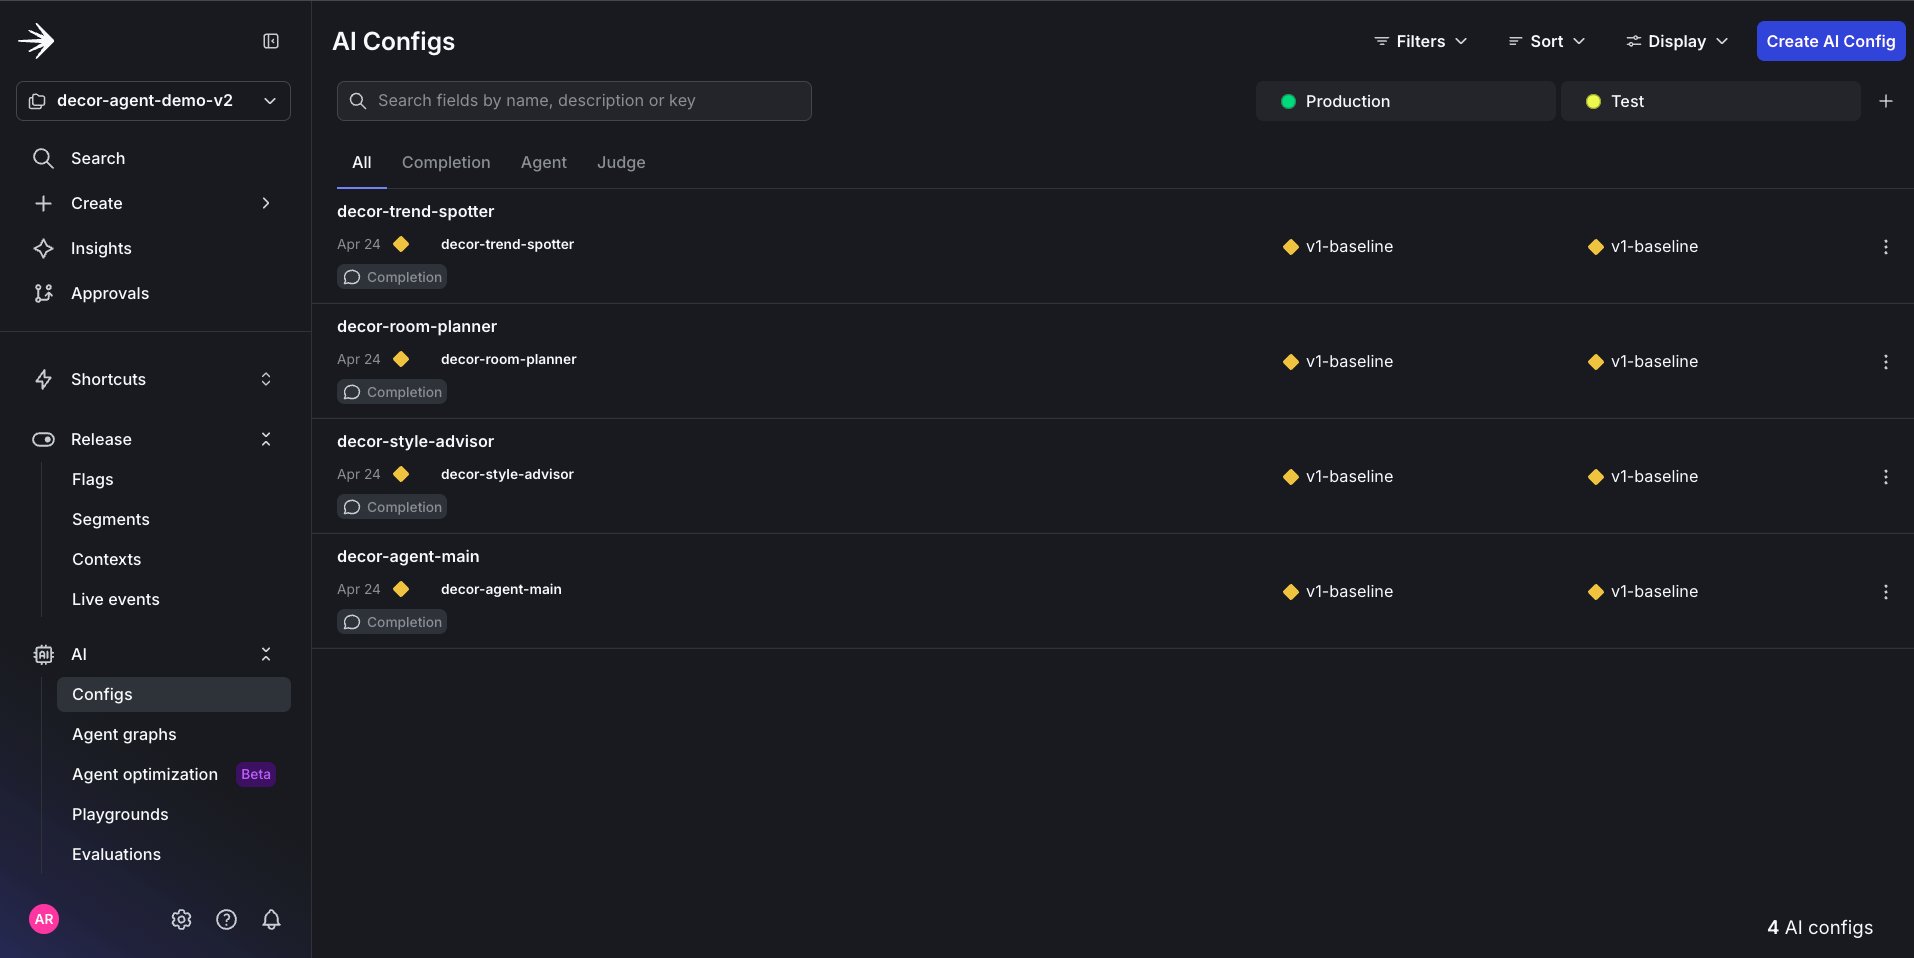Image resolution: width=1914 pixels, height=958 pixels.
Task: Add an environment column with plus icon
Action: click(1885, 101)
